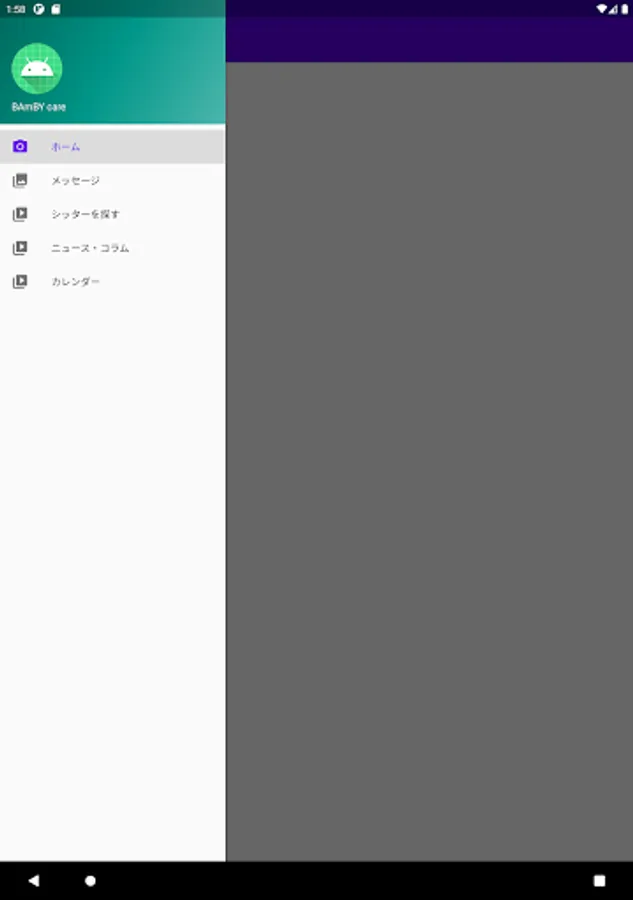Click the slideshow icon beside カレンダー
The image size is (633, 900).
click(20, 282)
